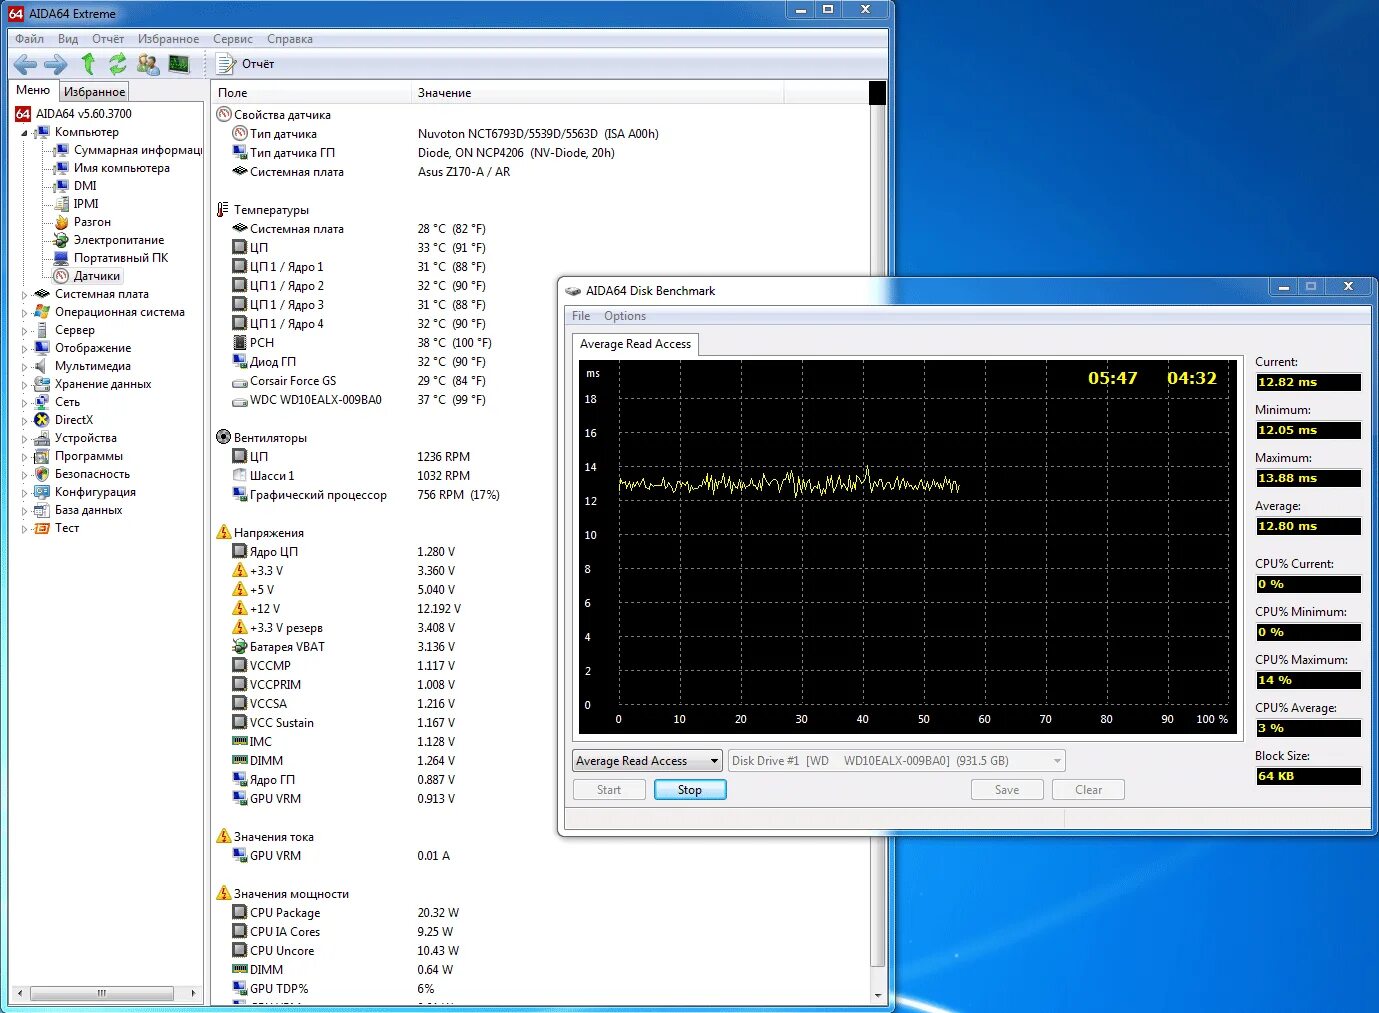Expand the Отображение tree node
The width and height of the screenshot is (1379, 1013).
(25, 349)
